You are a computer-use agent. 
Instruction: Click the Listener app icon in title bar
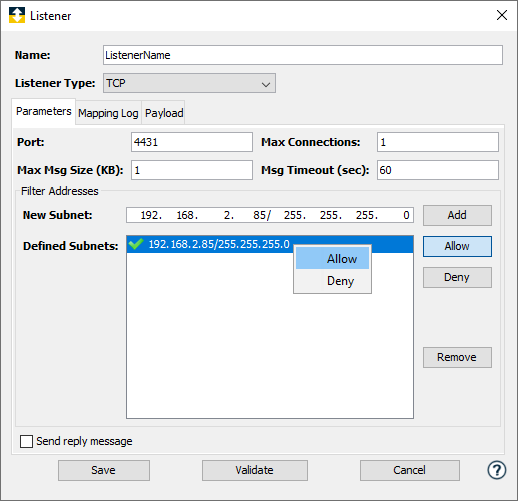pos(17,15)
